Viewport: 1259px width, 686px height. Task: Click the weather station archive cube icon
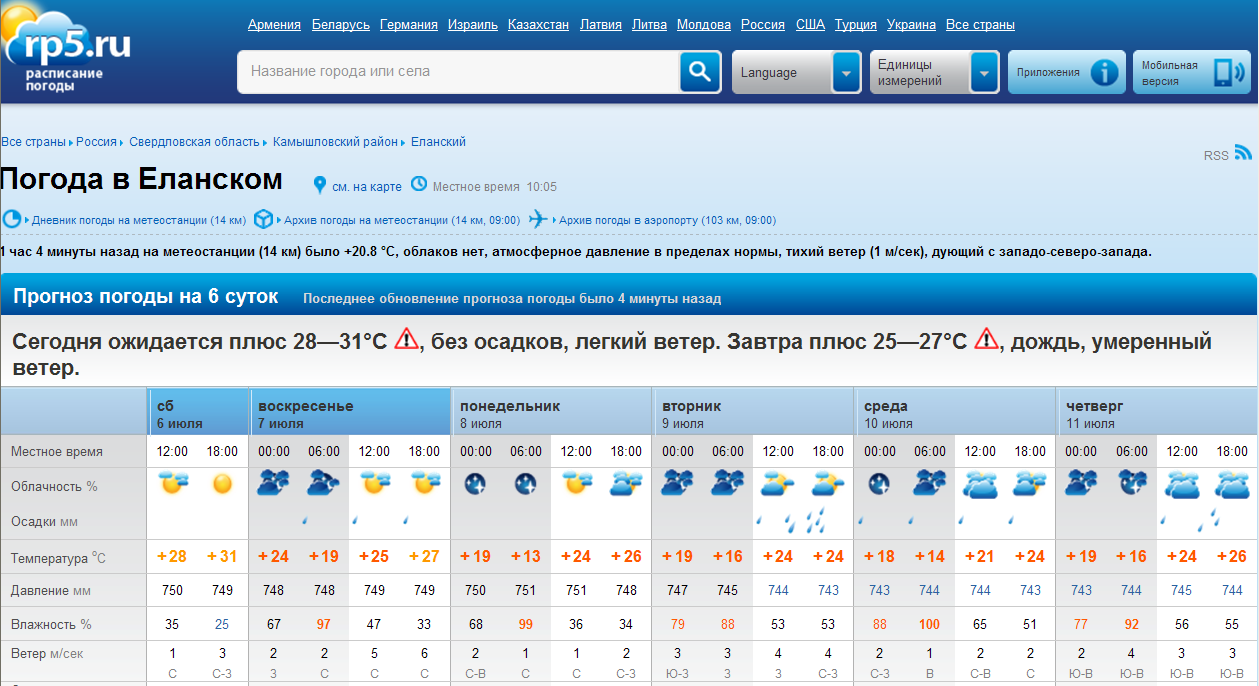(x=263, y=219)
